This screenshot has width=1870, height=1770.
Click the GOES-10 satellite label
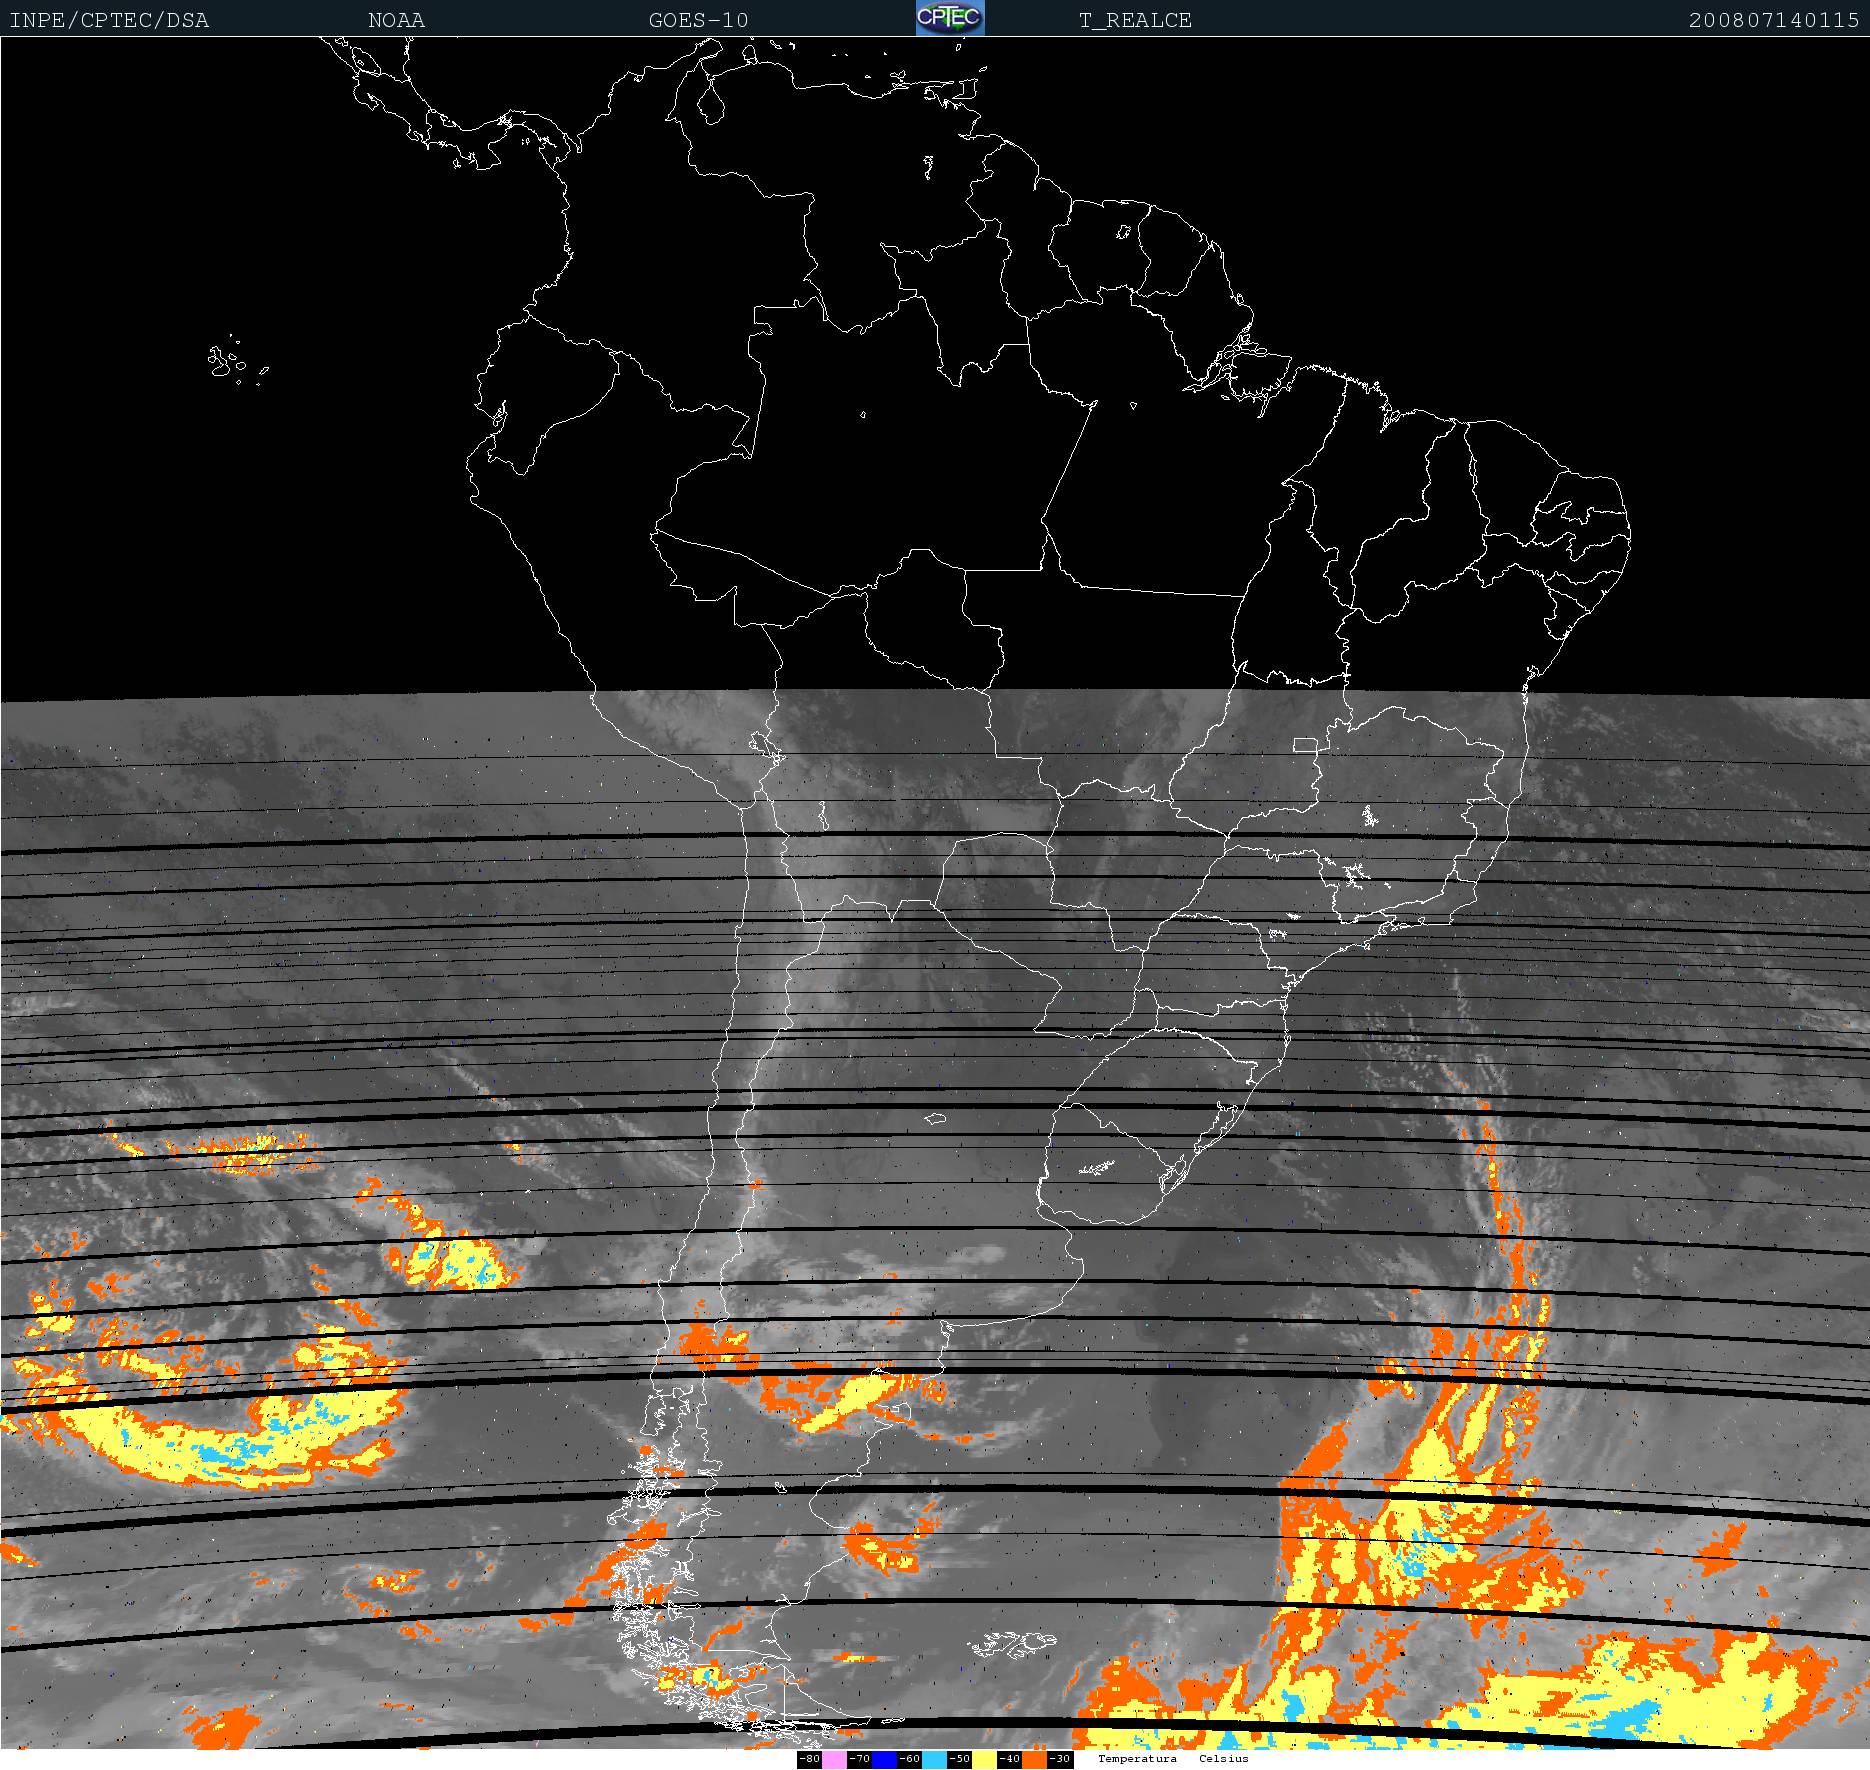pos(698,21)
